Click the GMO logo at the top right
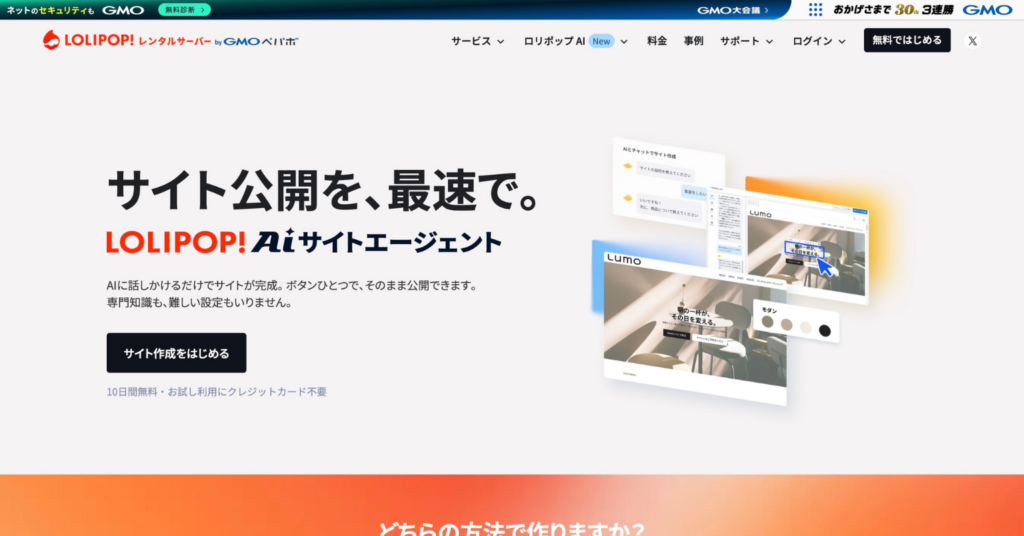Screen dimensions: 1024x536 tap(987, 10)
